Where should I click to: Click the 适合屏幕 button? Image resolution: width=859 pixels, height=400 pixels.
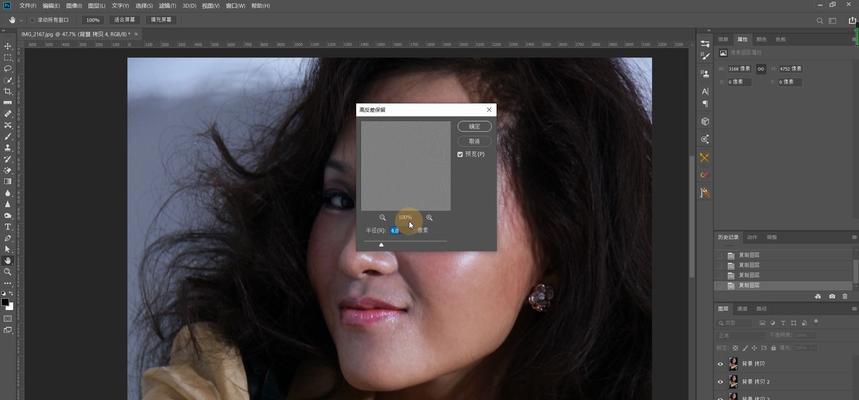[x=125, y=20]
